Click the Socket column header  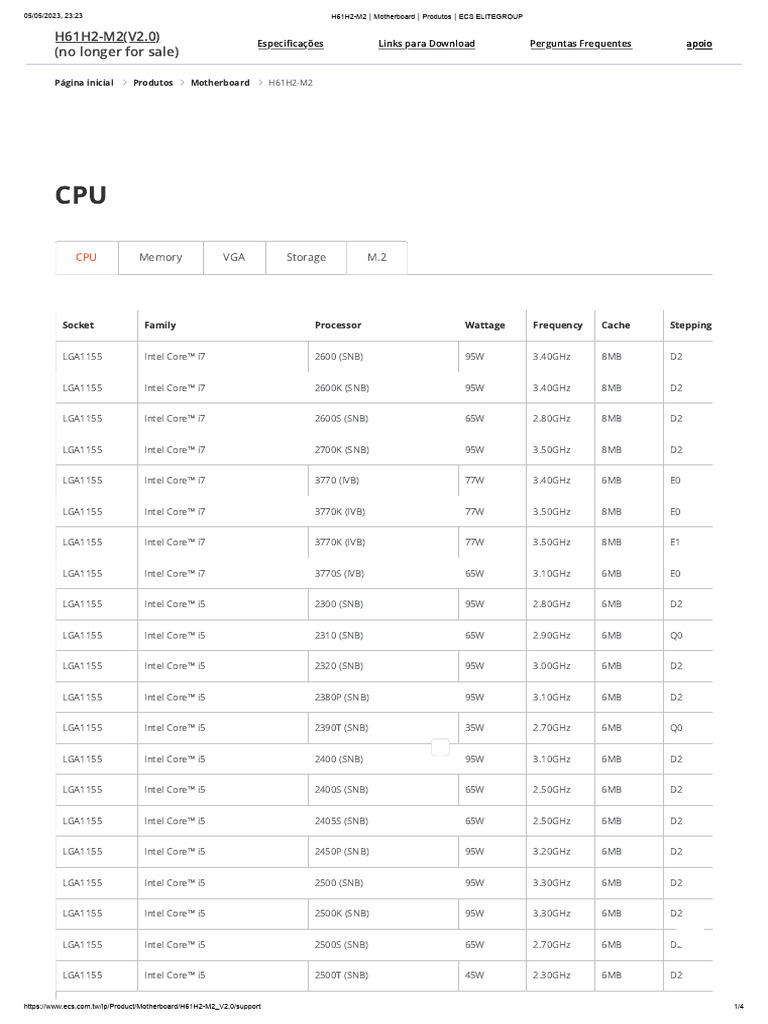click(78, 325)
